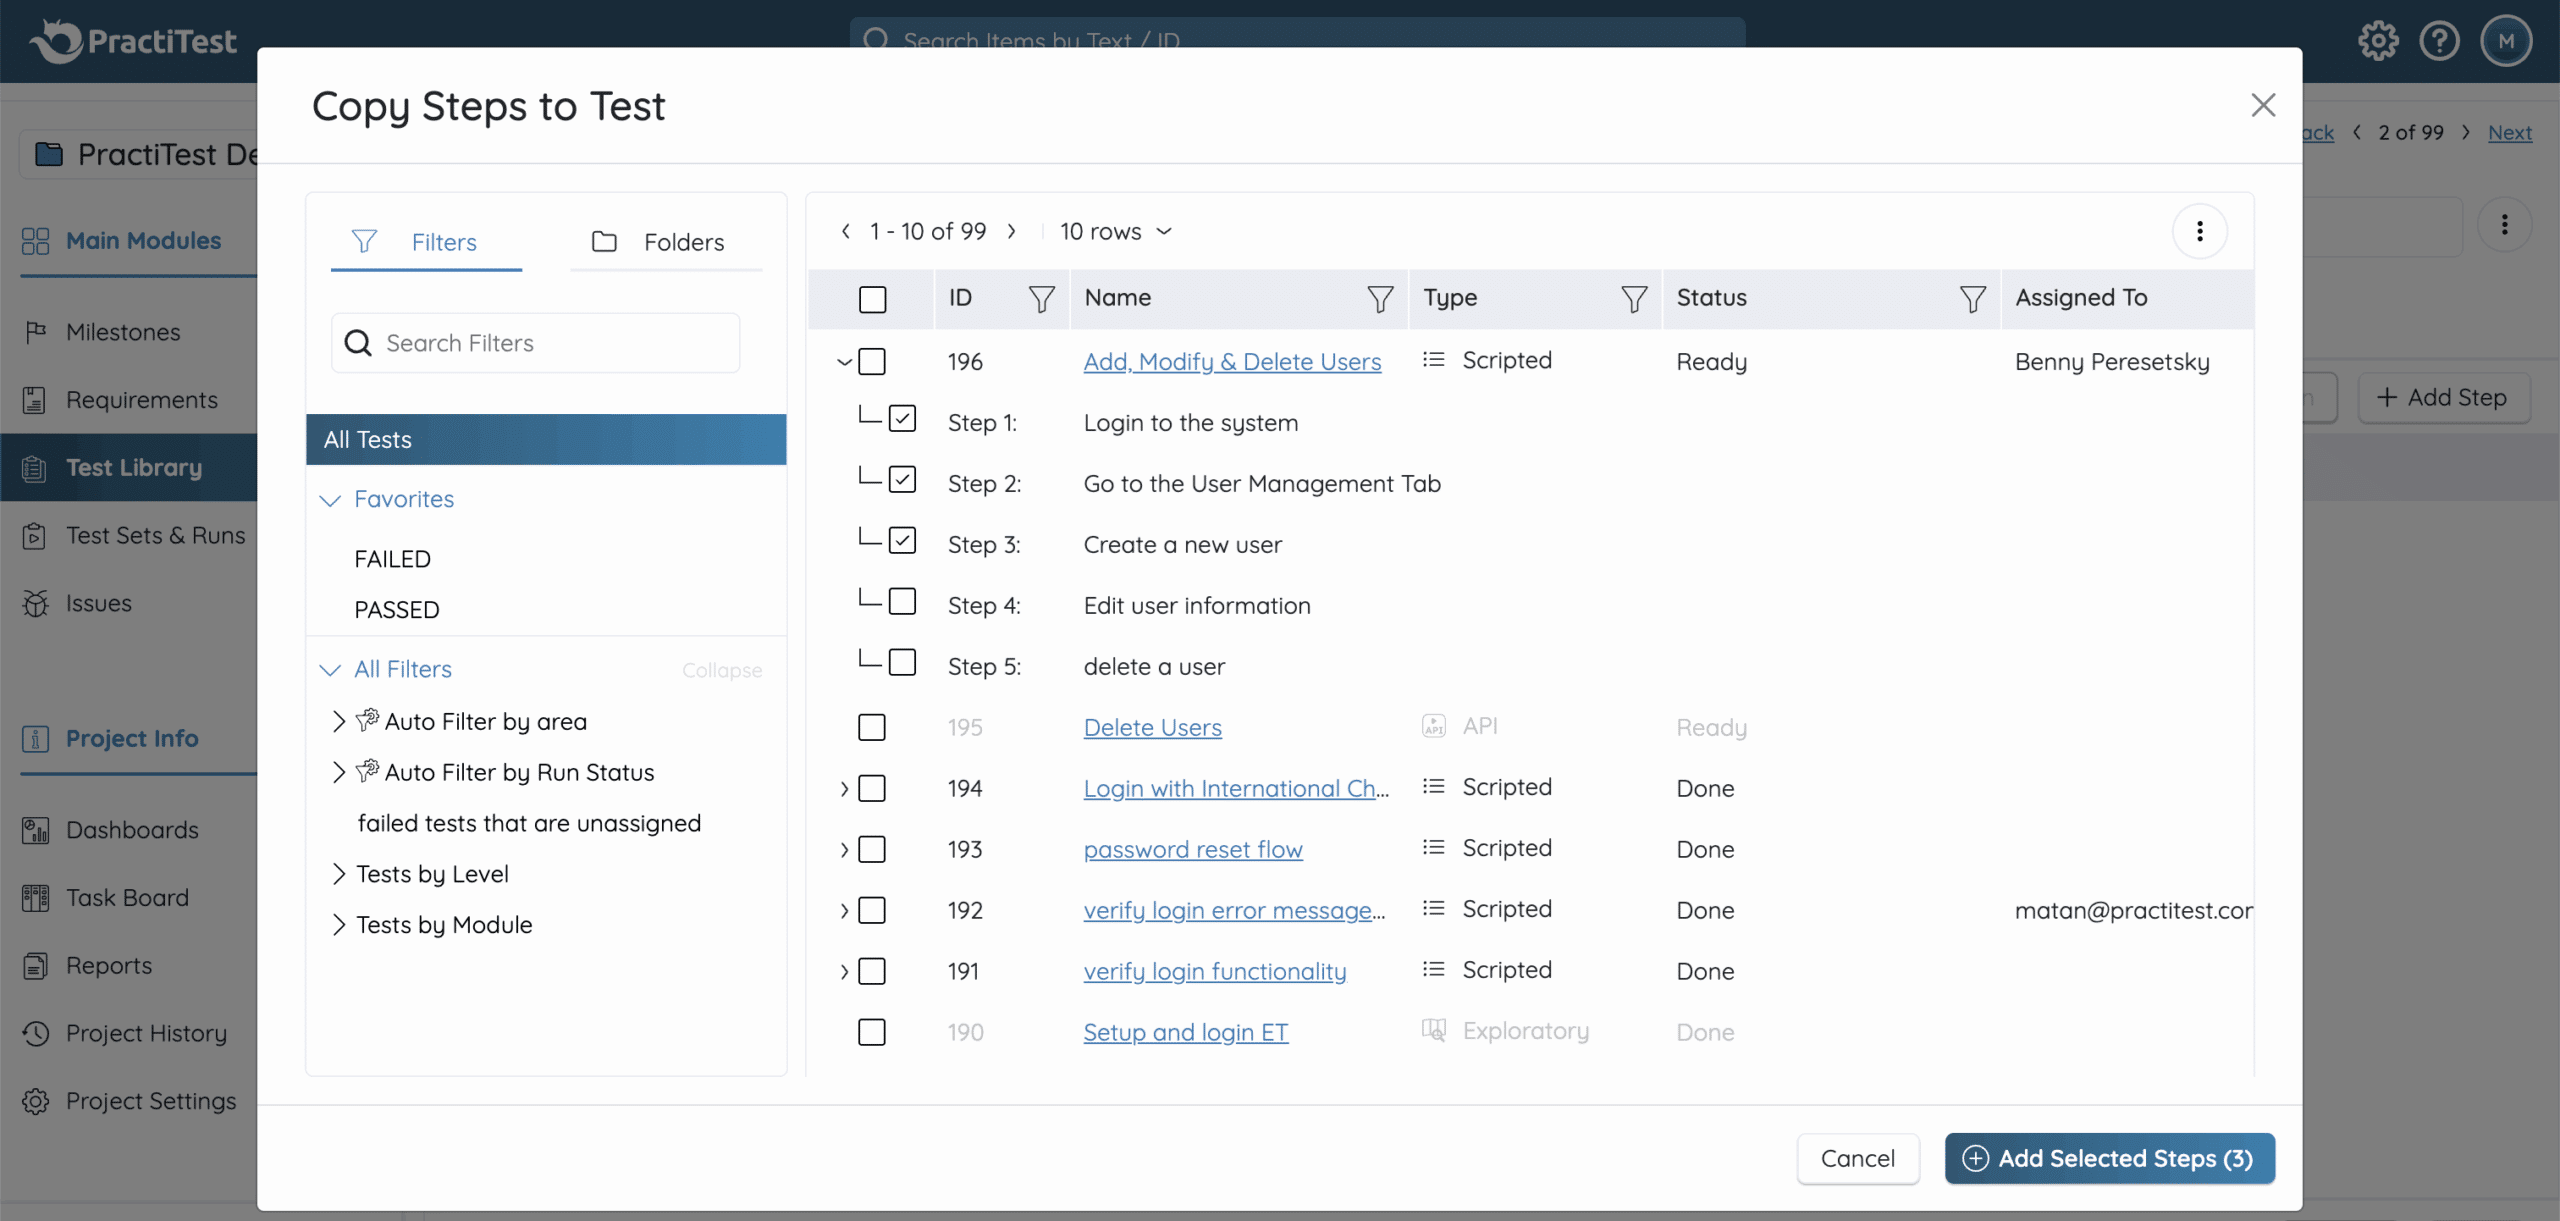Uncheck Step 1 Login to the system

pos(902,419)
